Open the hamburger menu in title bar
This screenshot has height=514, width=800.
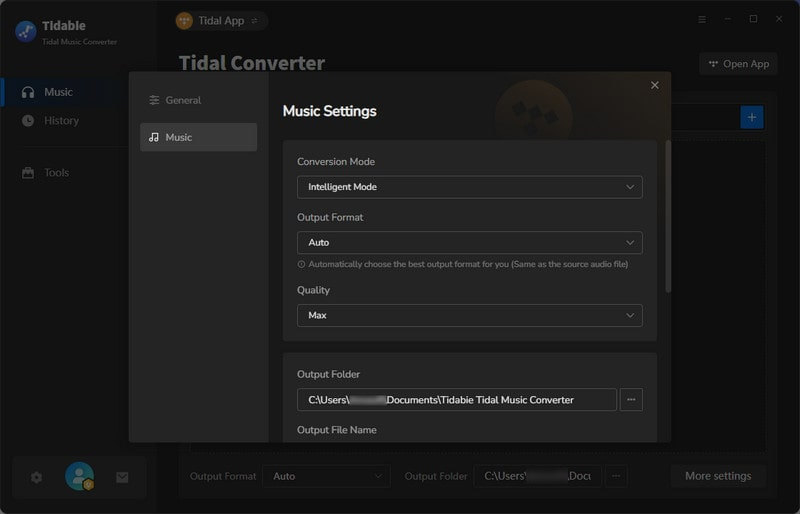point(702,19)
